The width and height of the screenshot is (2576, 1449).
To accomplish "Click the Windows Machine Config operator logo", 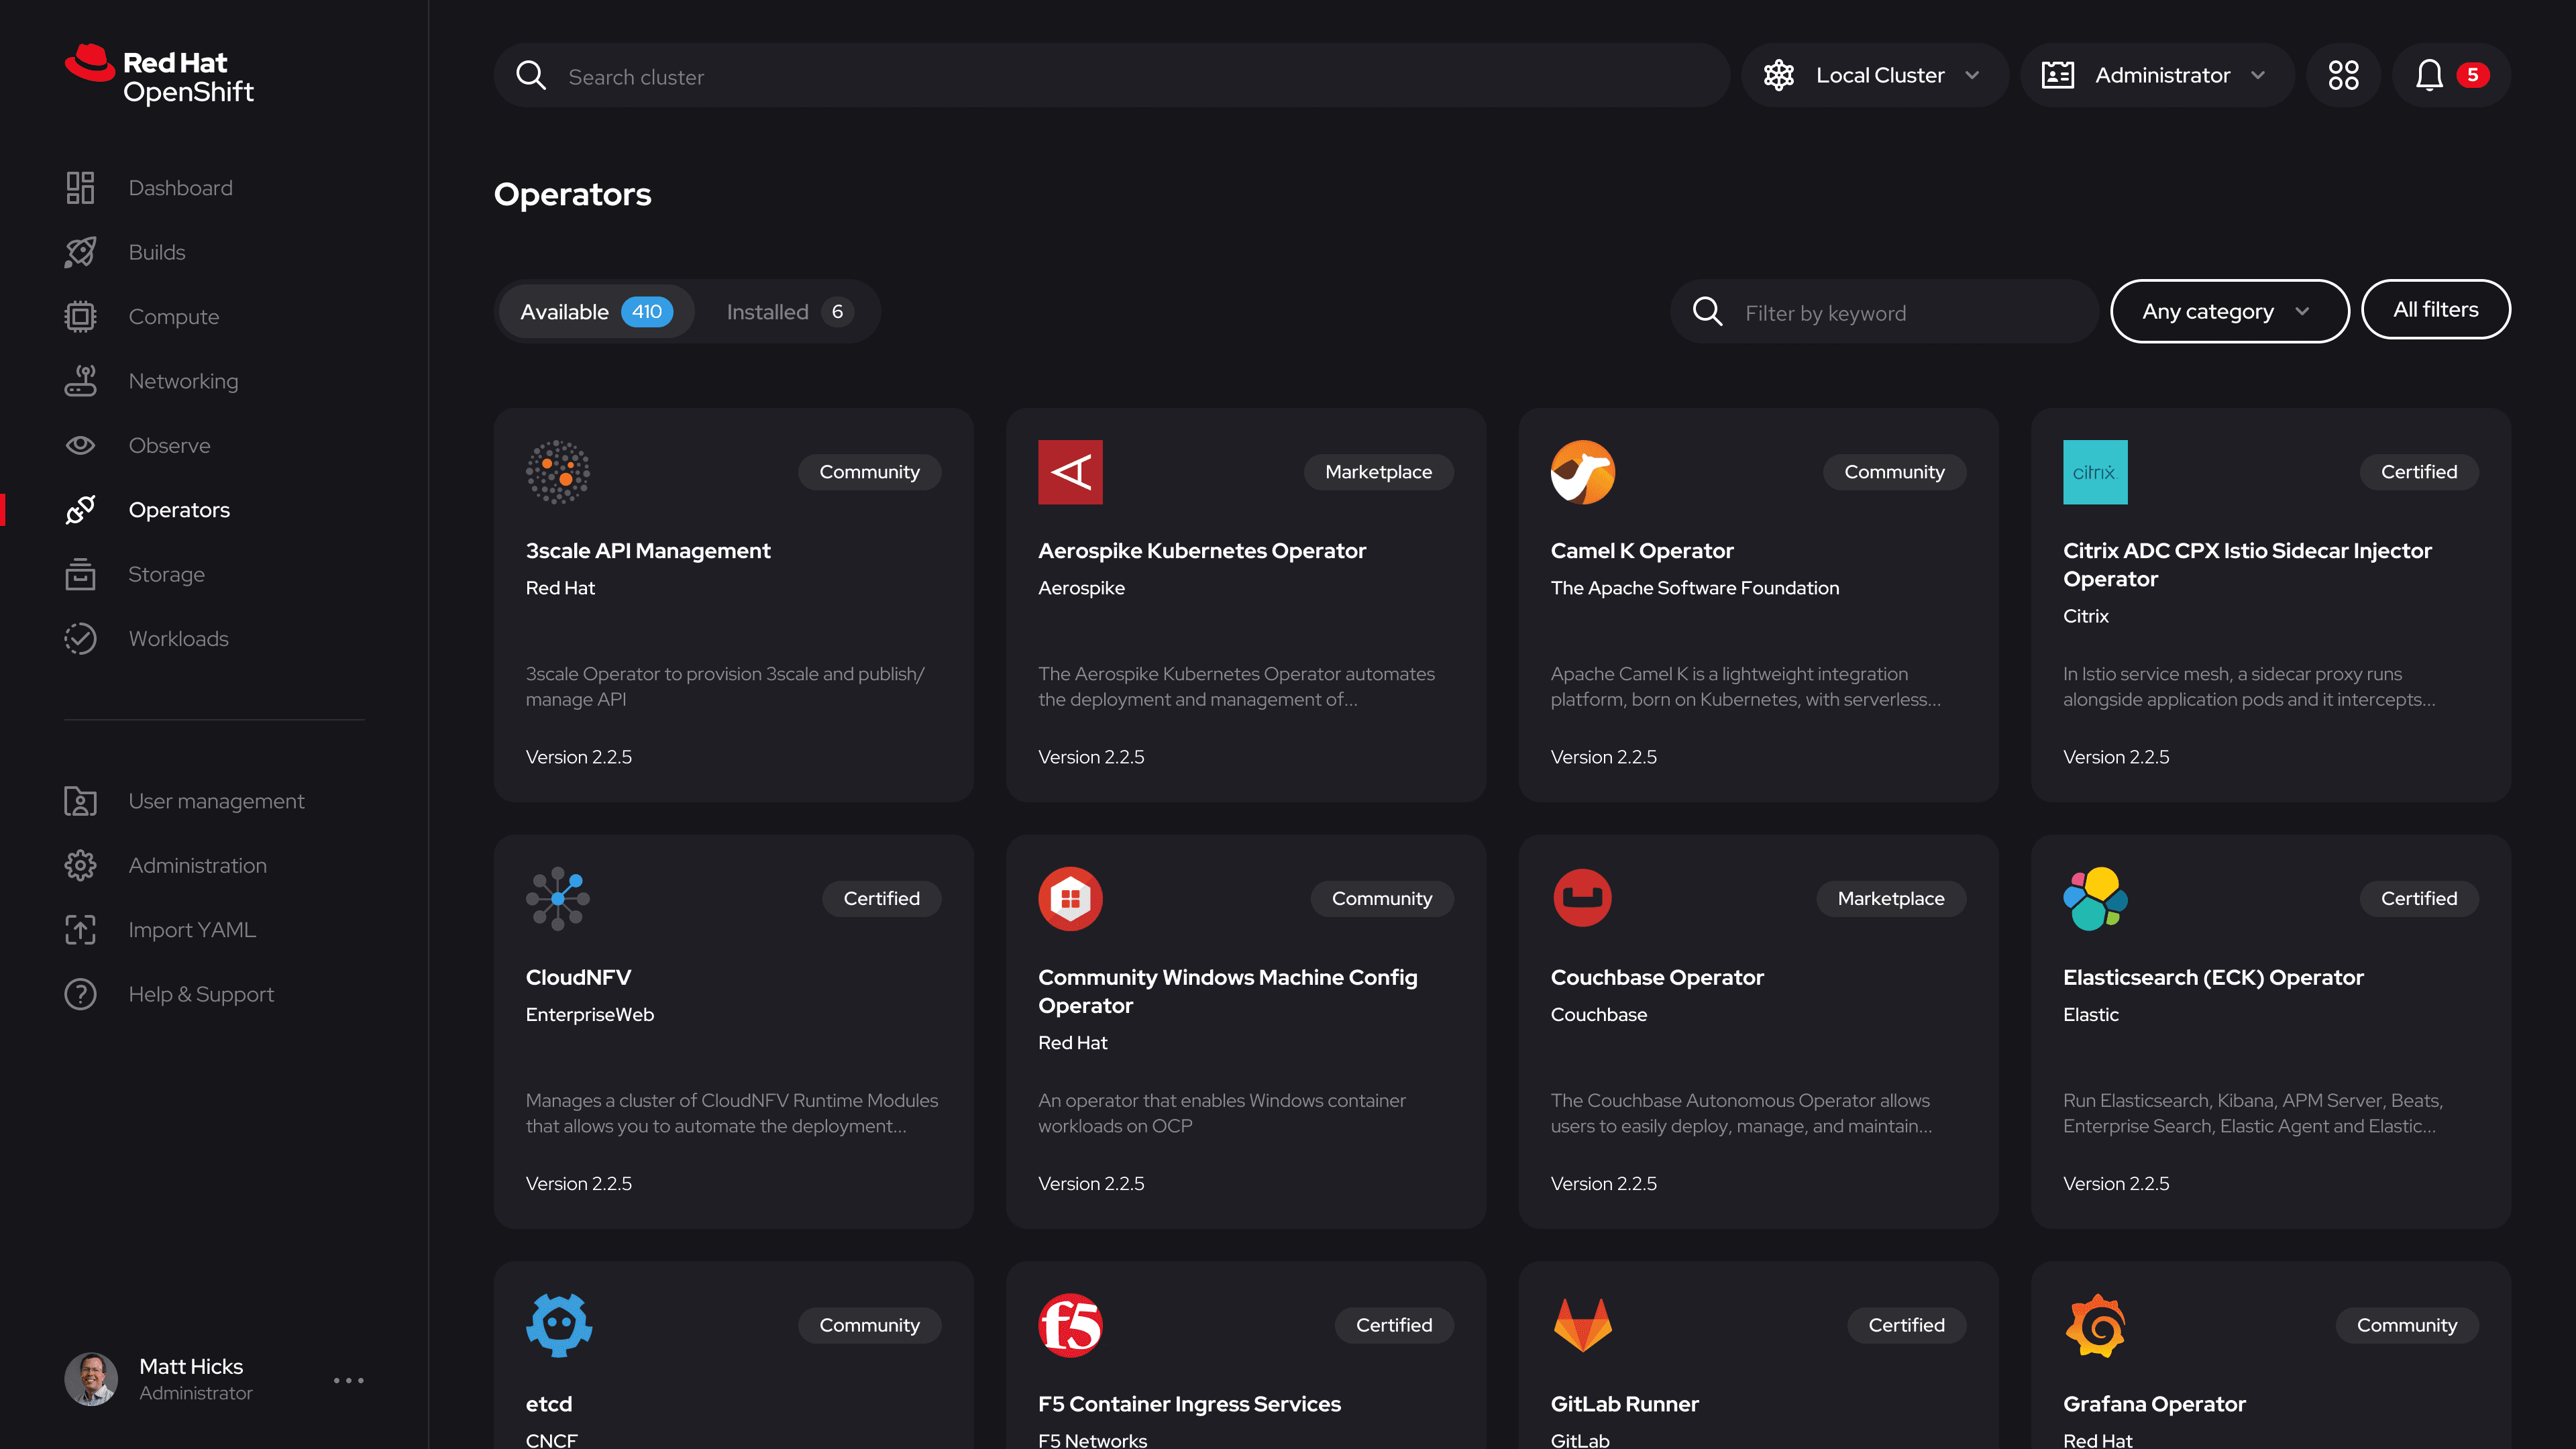I will (x=1070, y=899).
